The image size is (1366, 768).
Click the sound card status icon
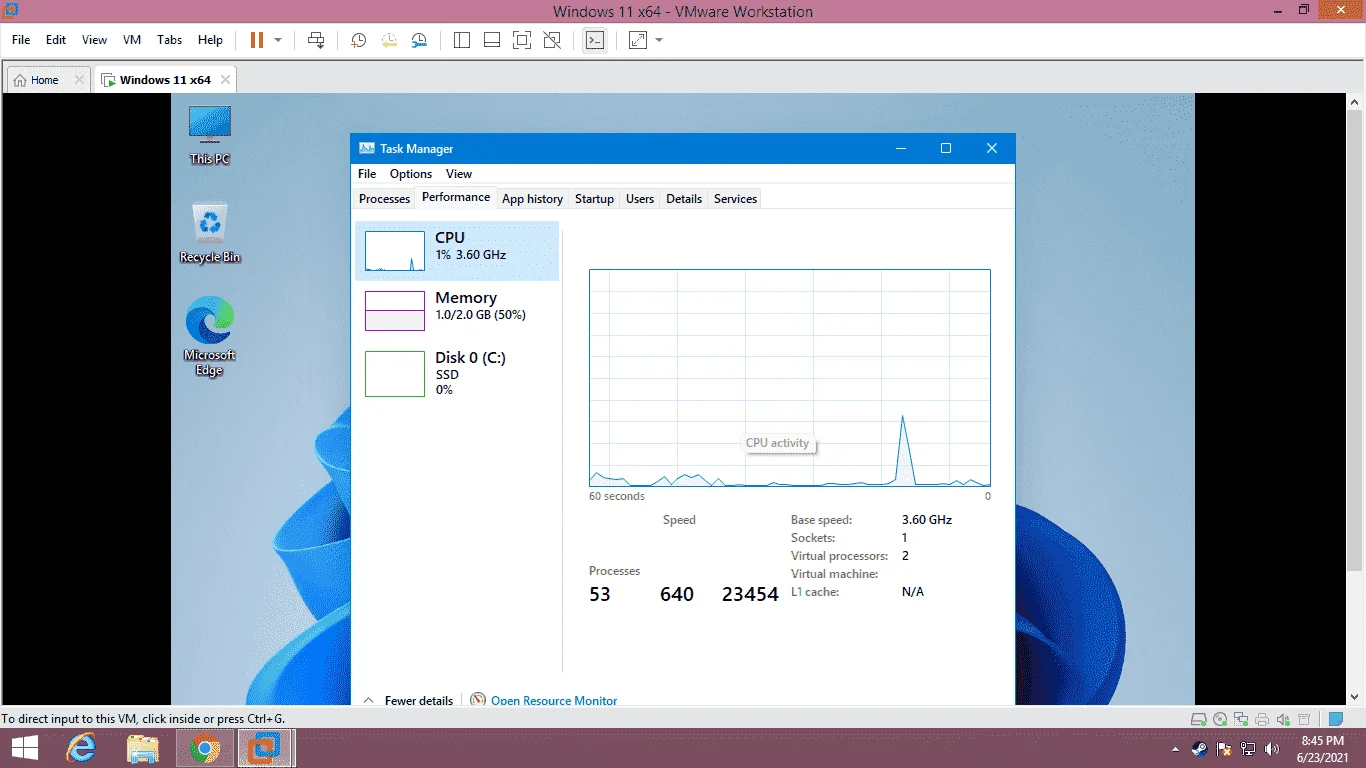(x=1283, y=719)
